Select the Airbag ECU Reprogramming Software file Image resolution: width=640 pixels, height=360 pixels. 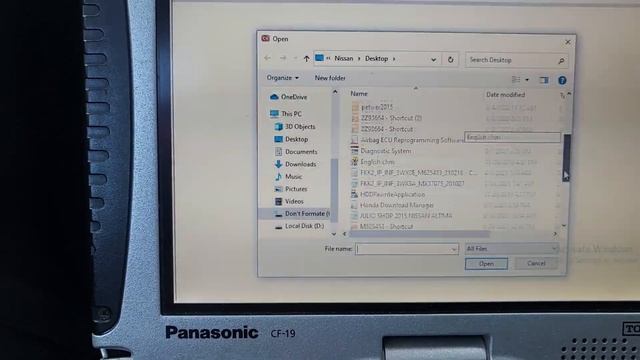click(412, 140)
